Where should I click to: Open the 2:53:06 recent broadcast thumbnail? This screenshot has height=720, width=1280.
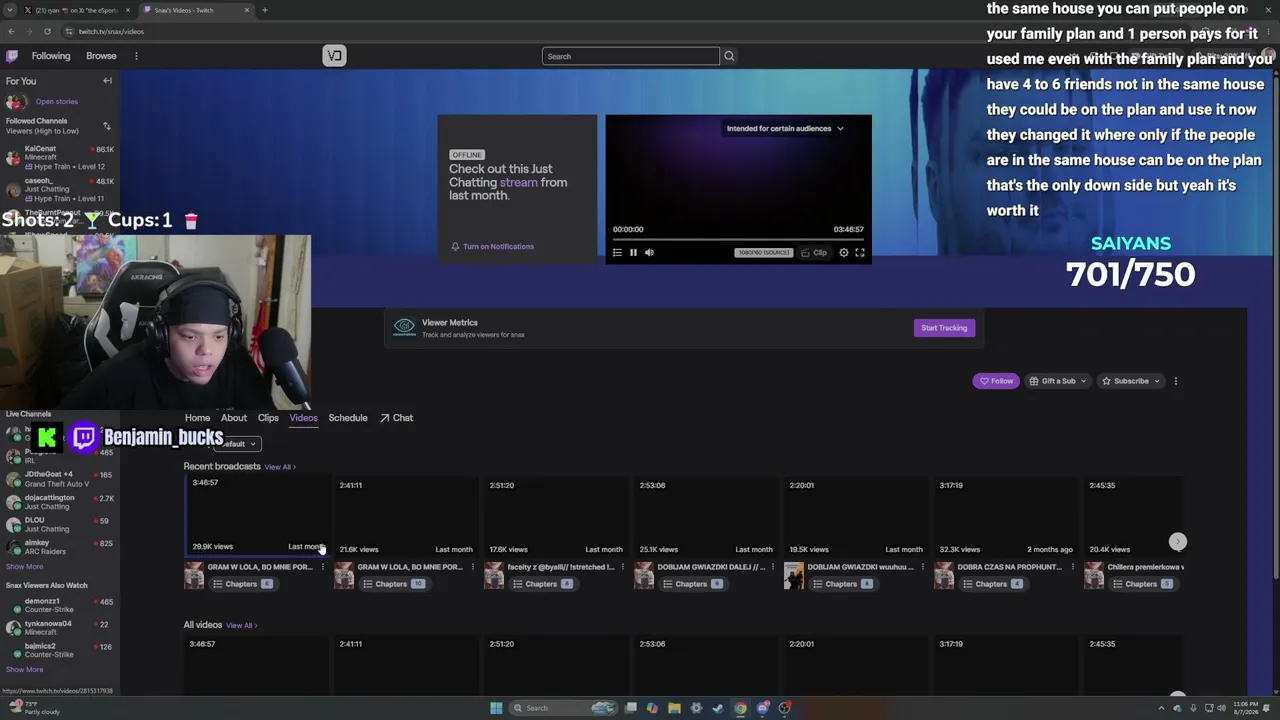point(705,516)
